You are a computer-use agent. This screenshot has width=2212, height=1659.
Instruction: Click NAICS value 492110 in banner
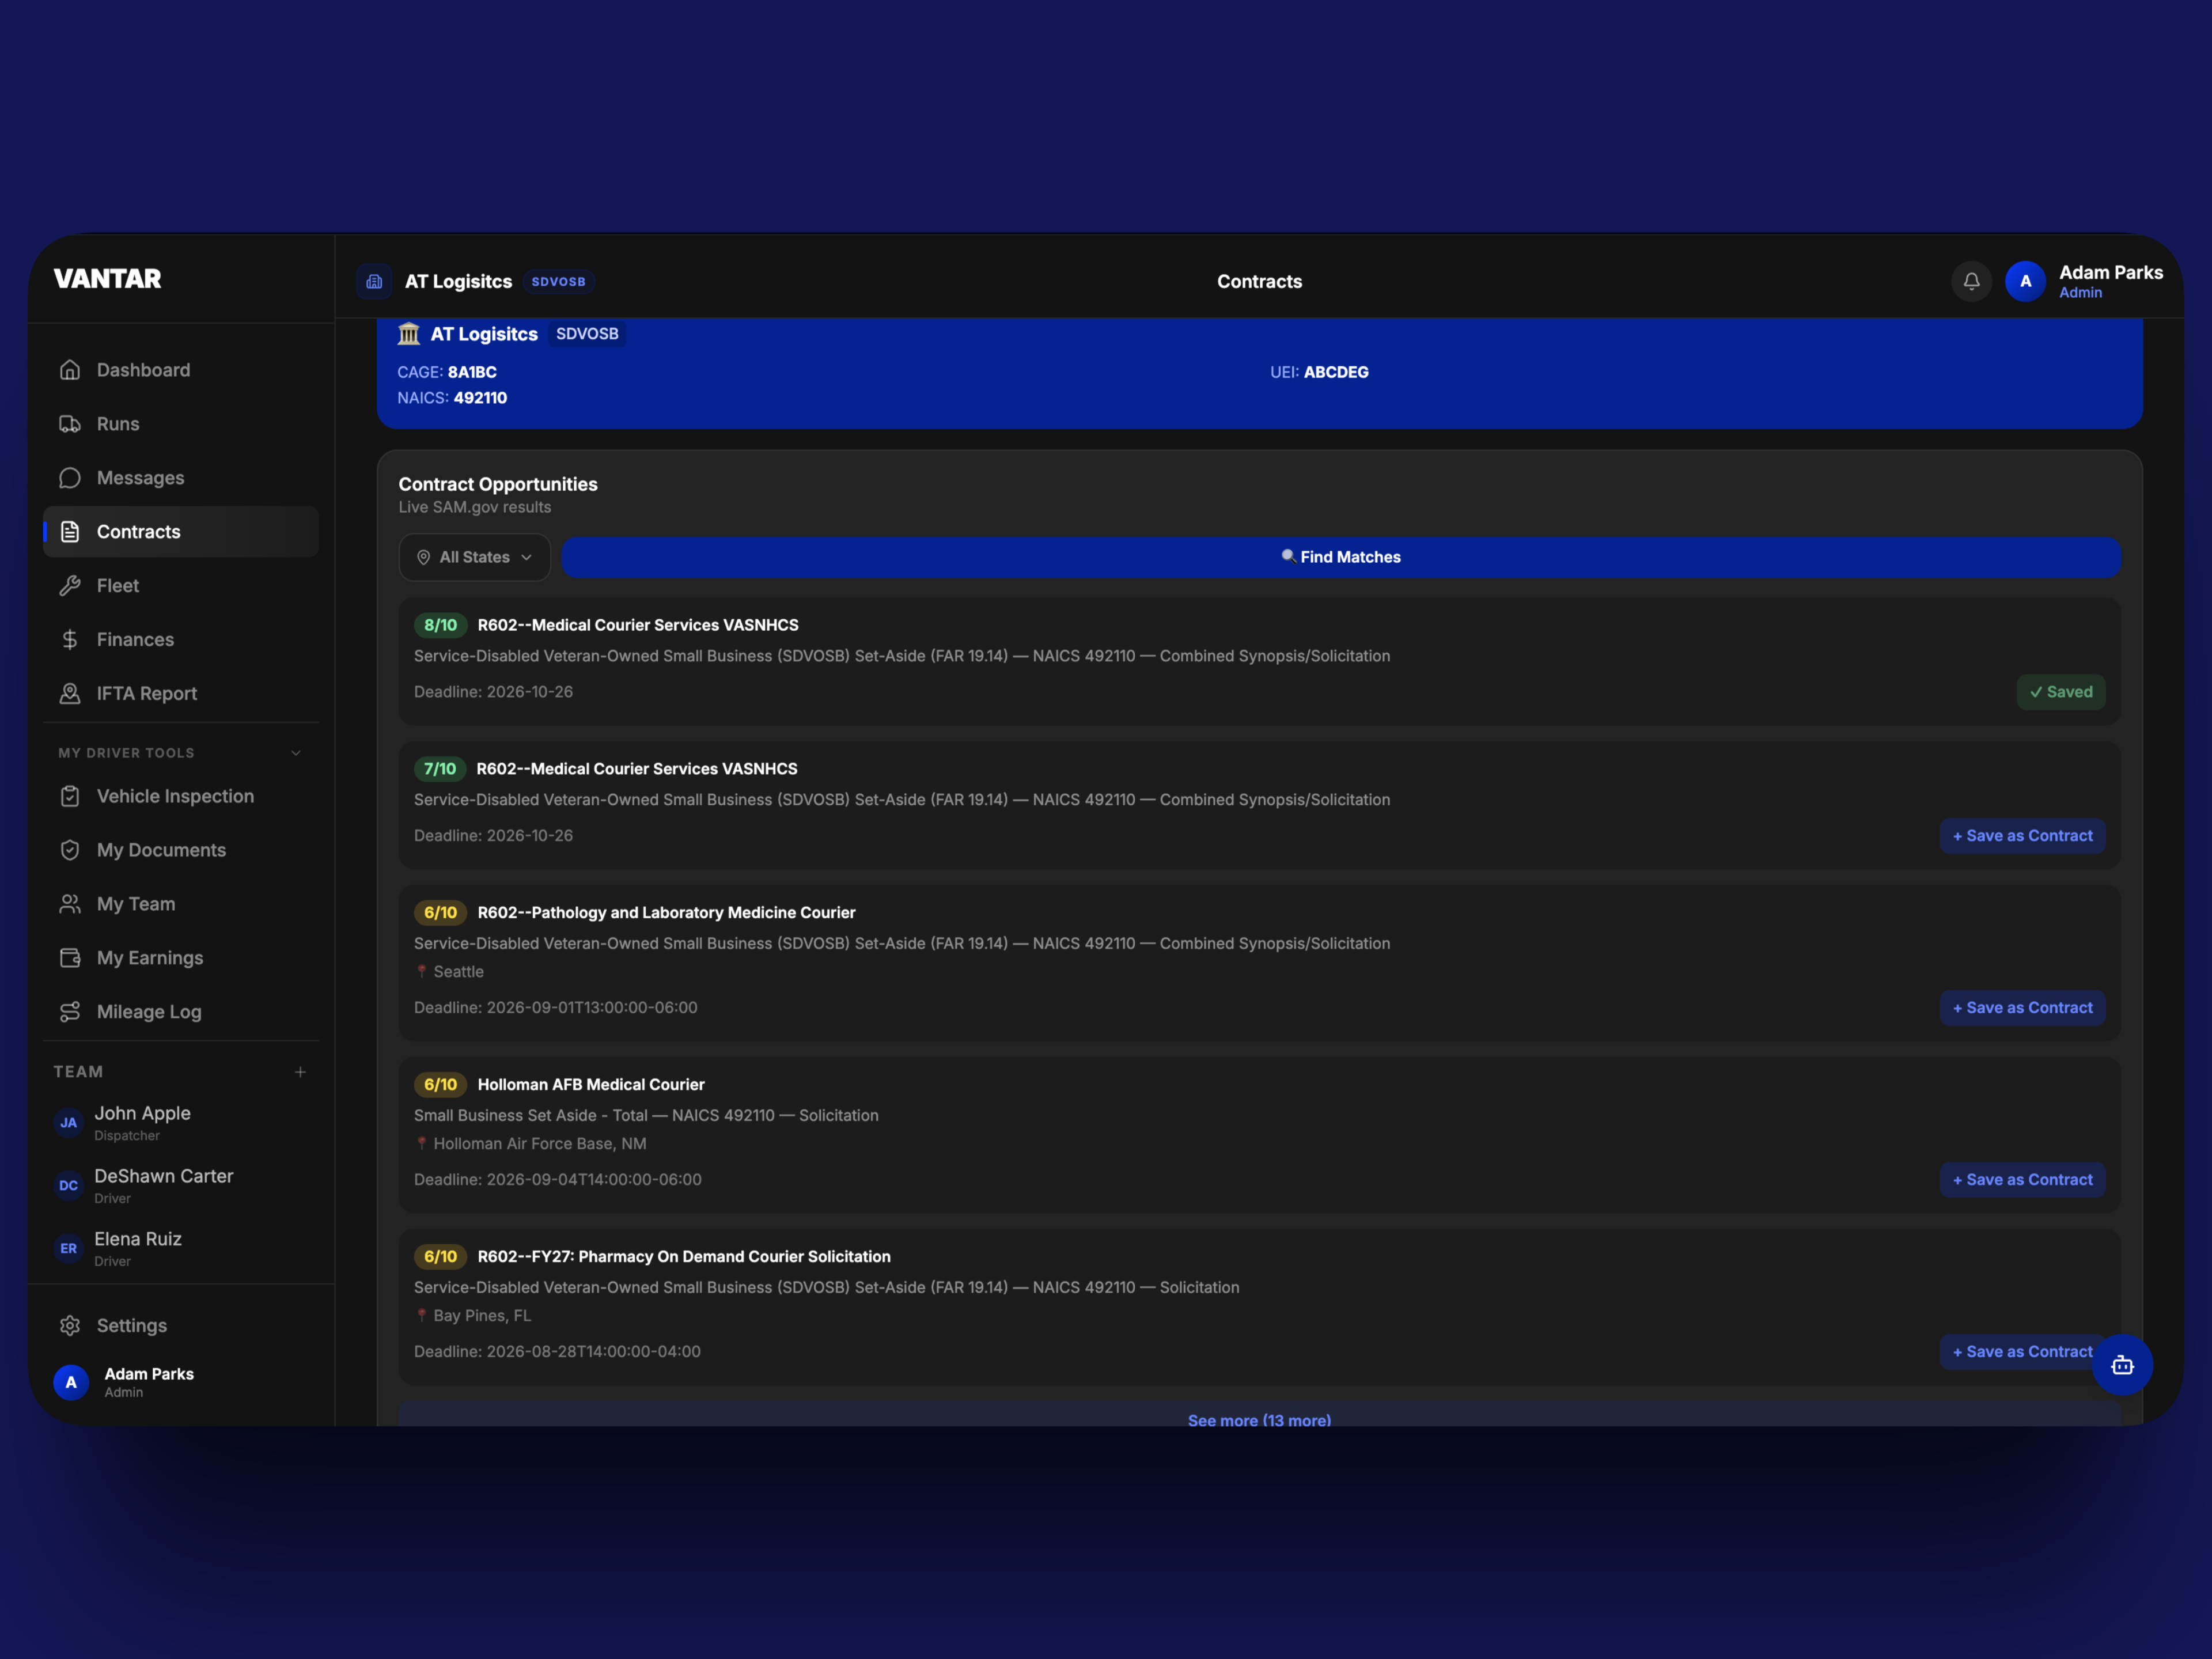tap(480, 398)
